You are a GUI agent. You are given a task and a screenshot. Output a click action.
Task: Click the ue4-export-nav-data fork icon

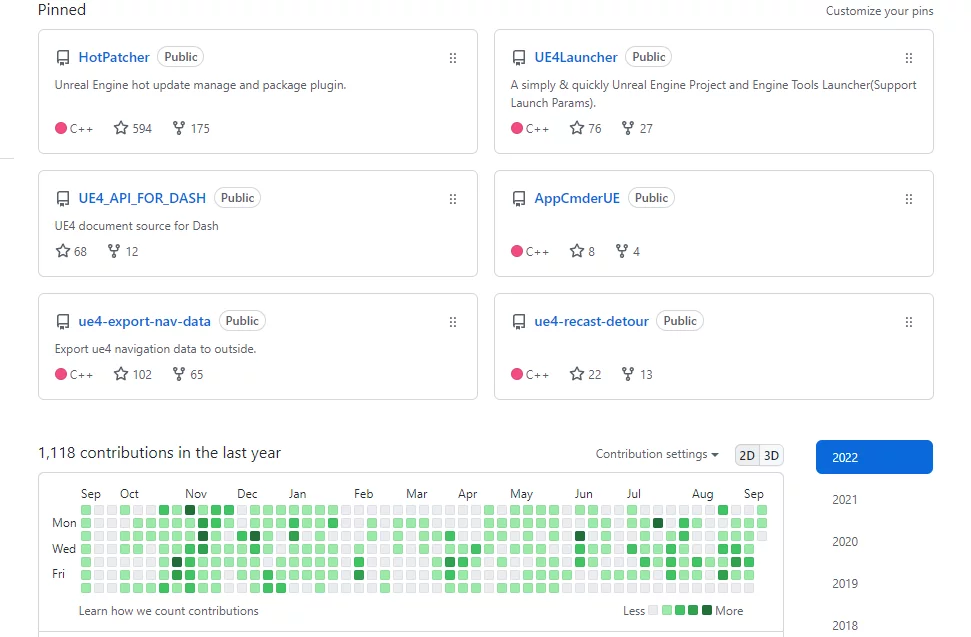pyautogui.click(x=179, y=374)
